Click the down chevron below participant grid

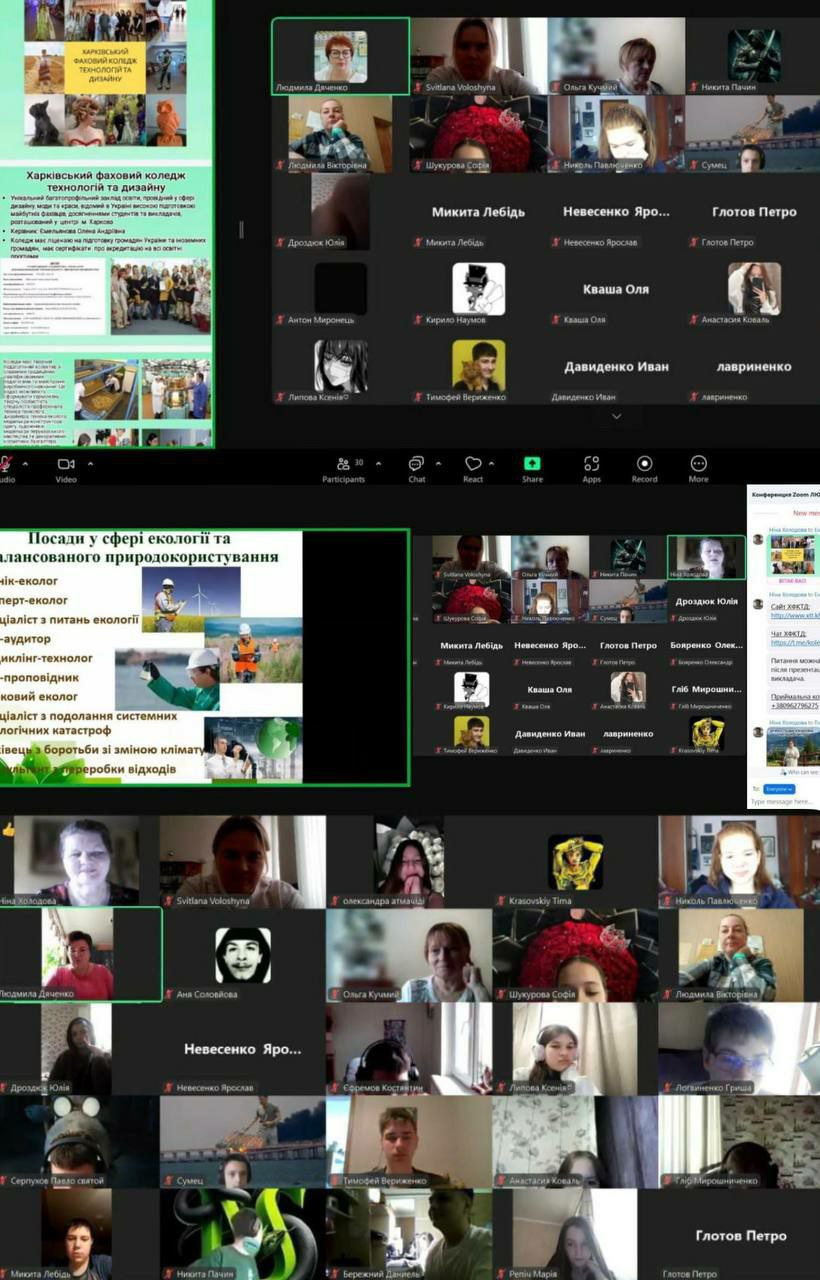tap(616, 417)
